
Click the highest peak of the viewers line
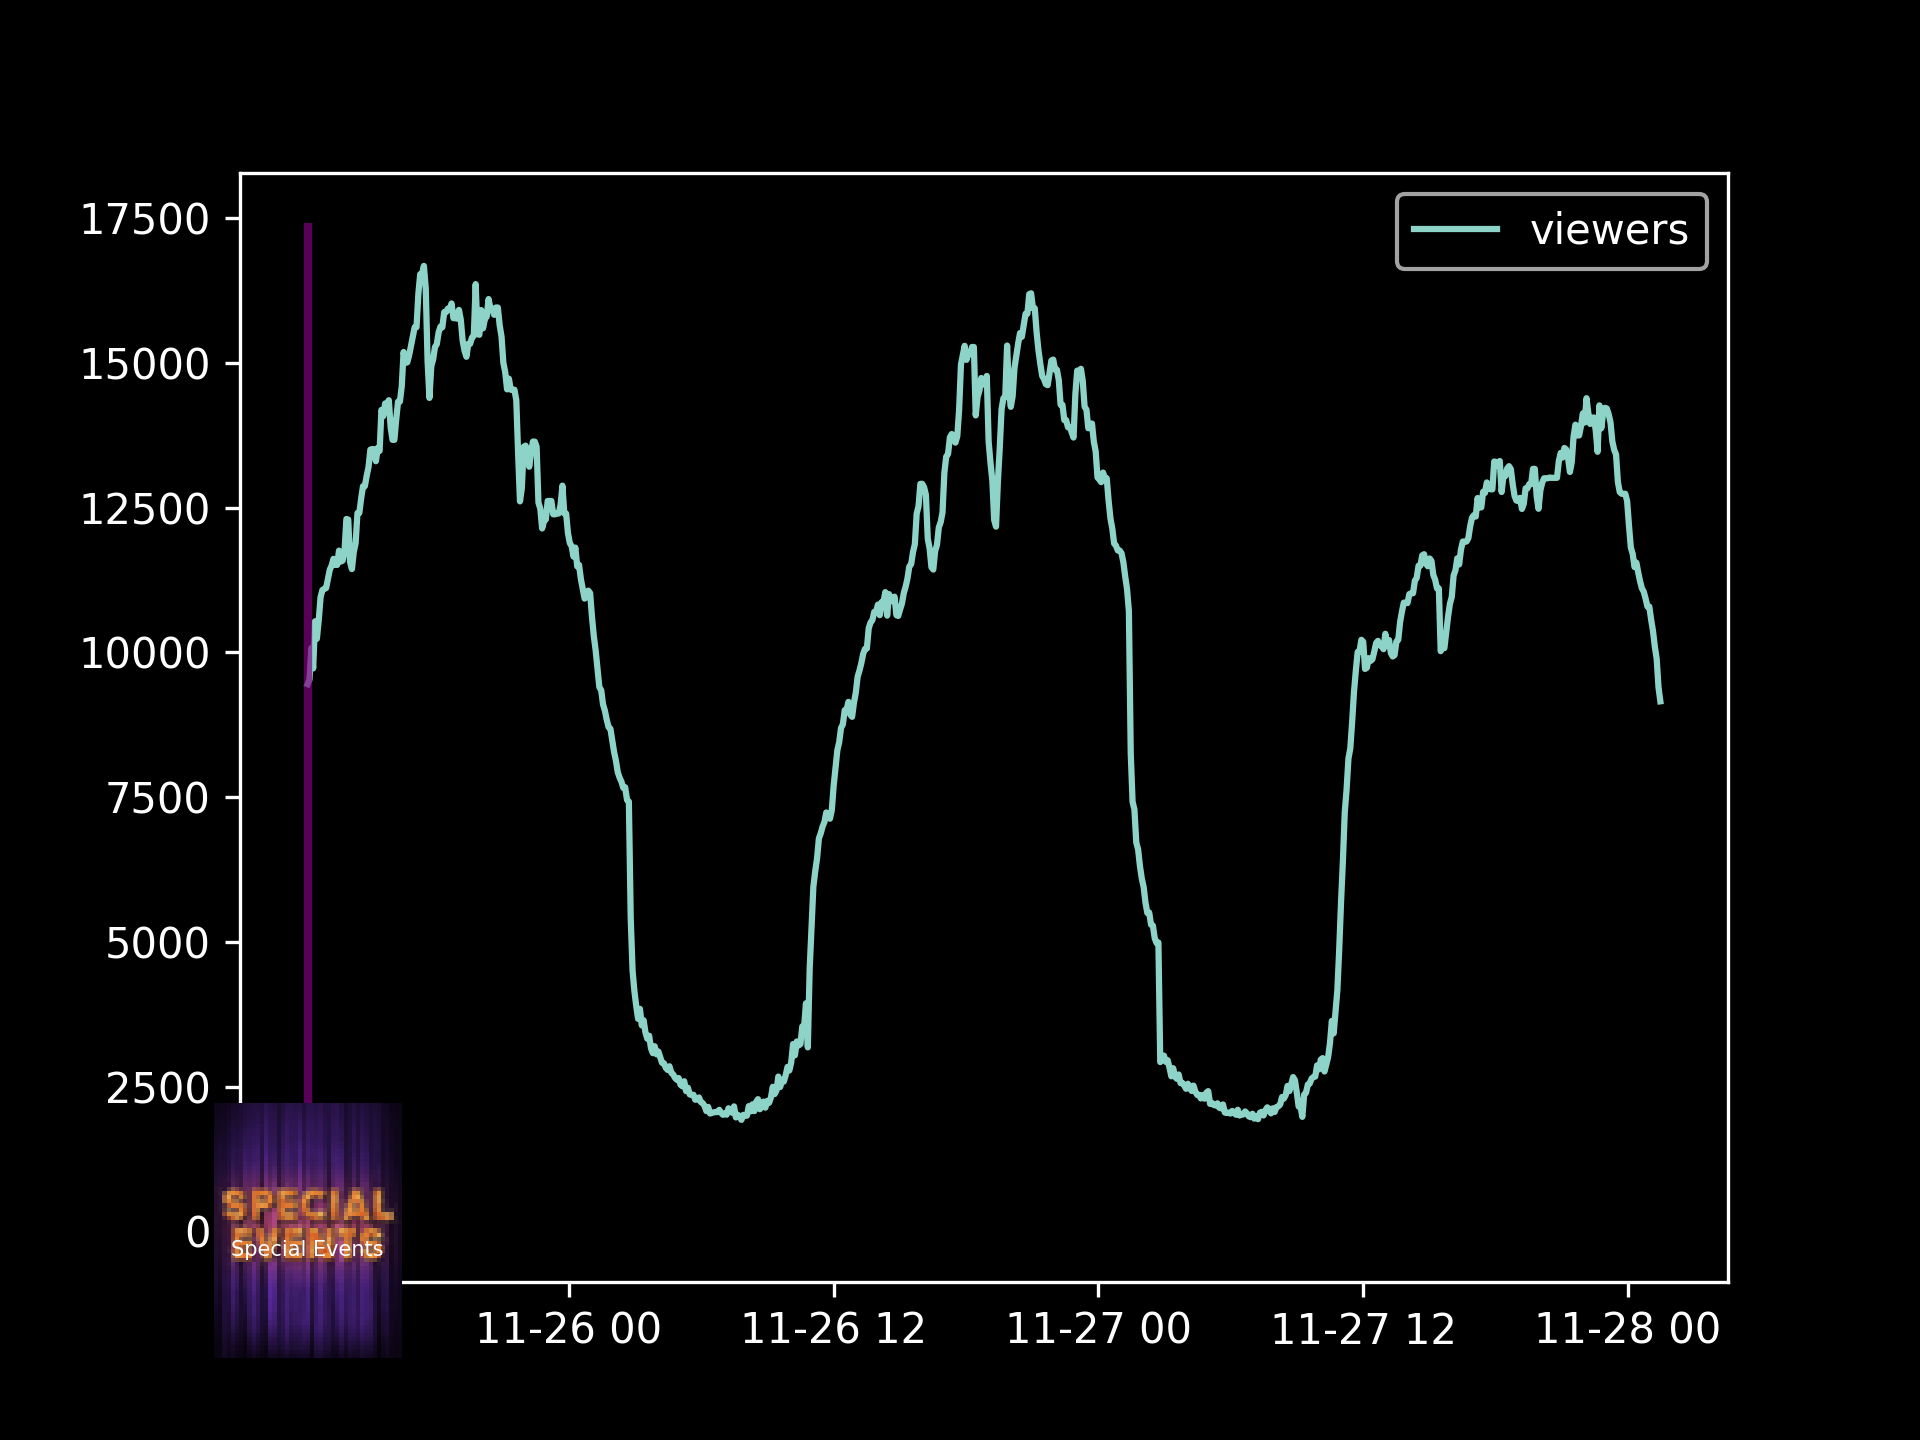pyautogui.click(x=423, y=267)
